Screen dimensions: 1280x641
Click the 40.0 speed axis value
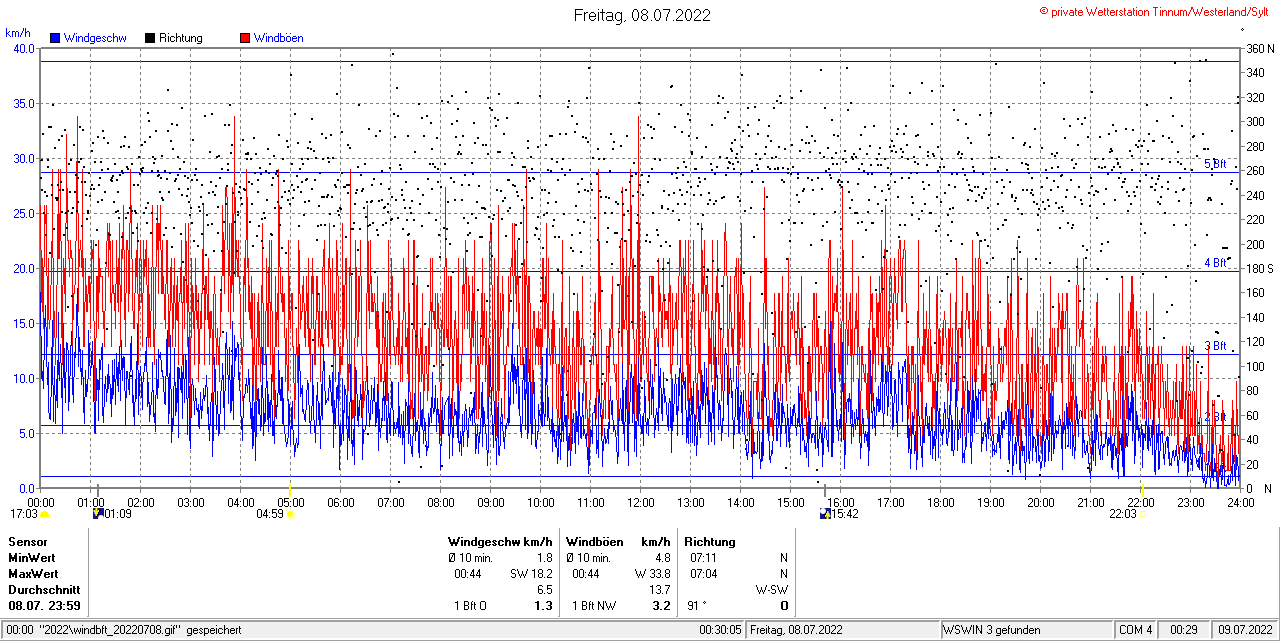click(23, 49)
